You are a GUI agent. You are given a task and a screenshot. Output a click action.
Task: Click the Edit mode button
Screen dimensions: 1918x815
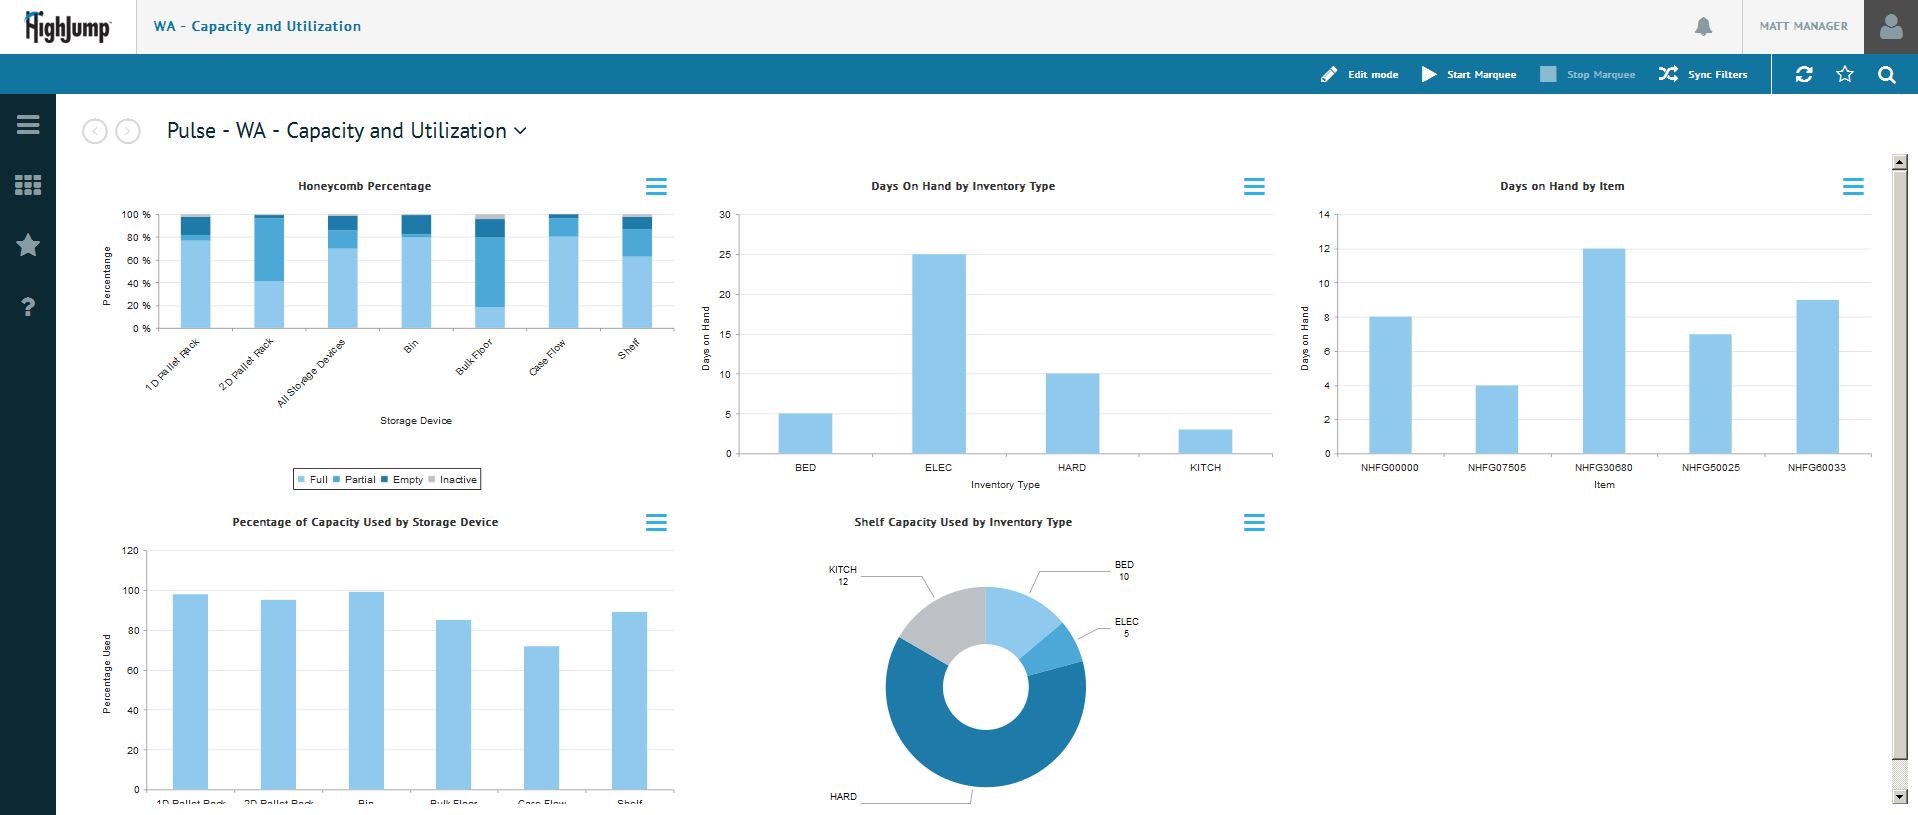click(1359, 75)
